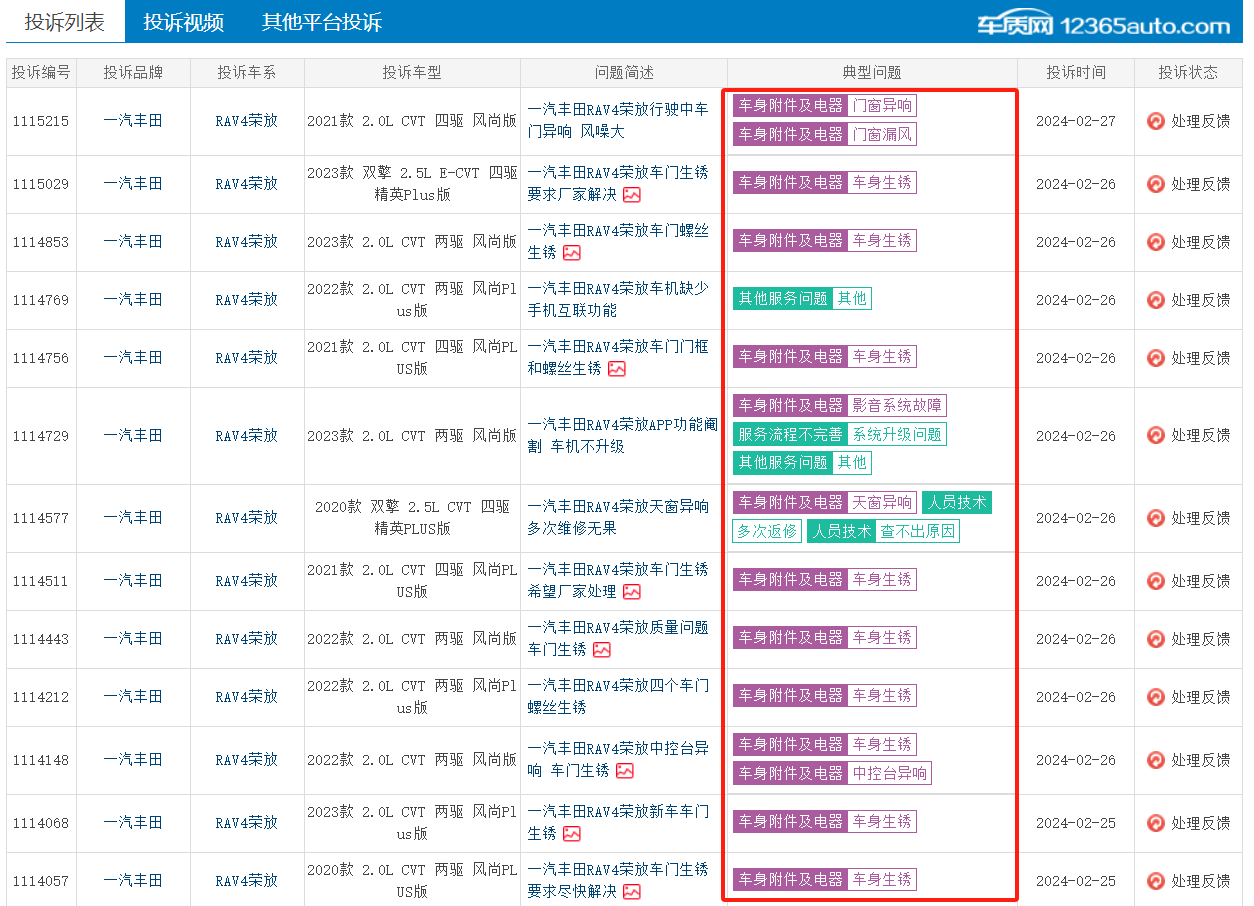Click 一汽丰田 brand link in row 1114769
The width and height of the screenshot is (1254, 906).
[x=133, y=300]
